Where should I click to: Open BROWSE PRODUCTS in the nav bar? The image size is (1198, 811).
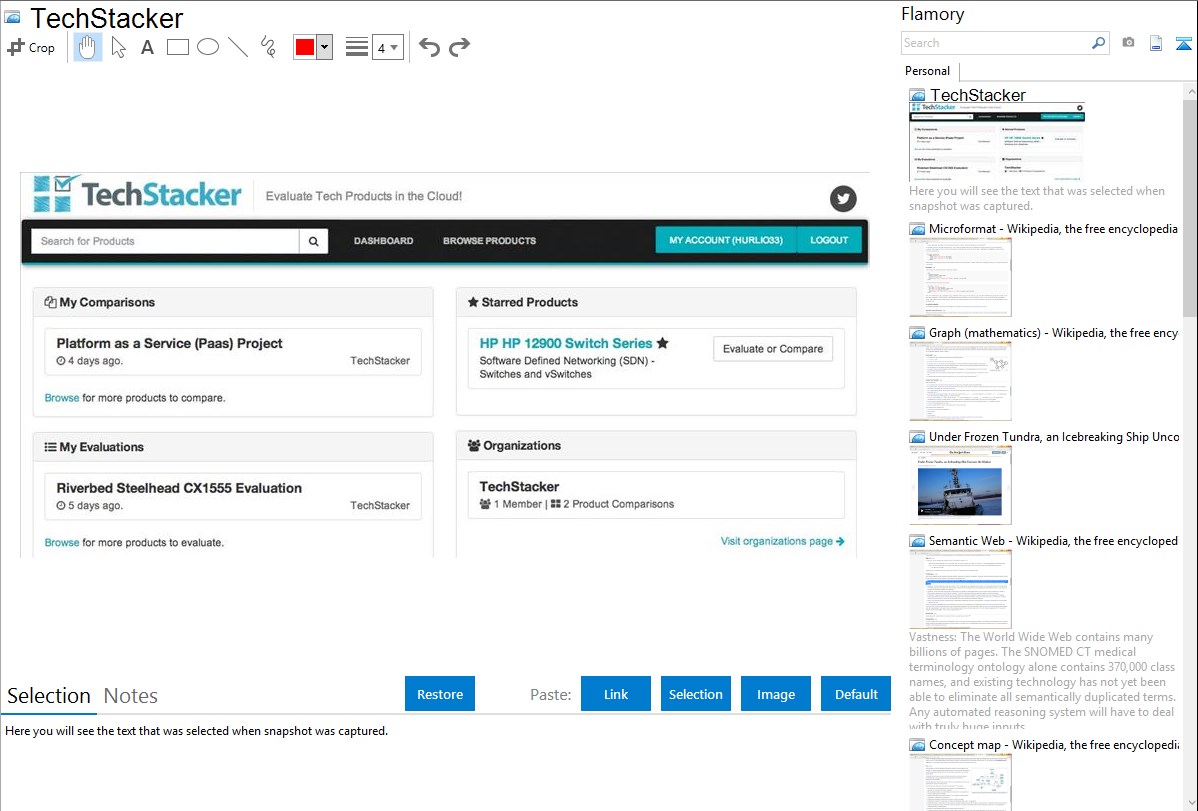(x=490, y=241)
